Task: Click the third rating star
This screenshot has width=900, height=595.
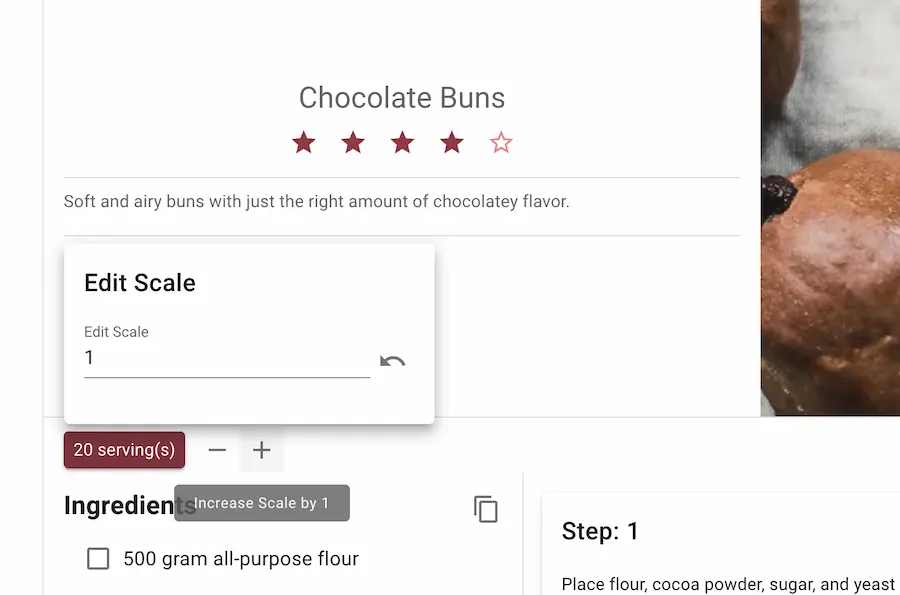Action: pyautogui.click(x=402, y=142)
